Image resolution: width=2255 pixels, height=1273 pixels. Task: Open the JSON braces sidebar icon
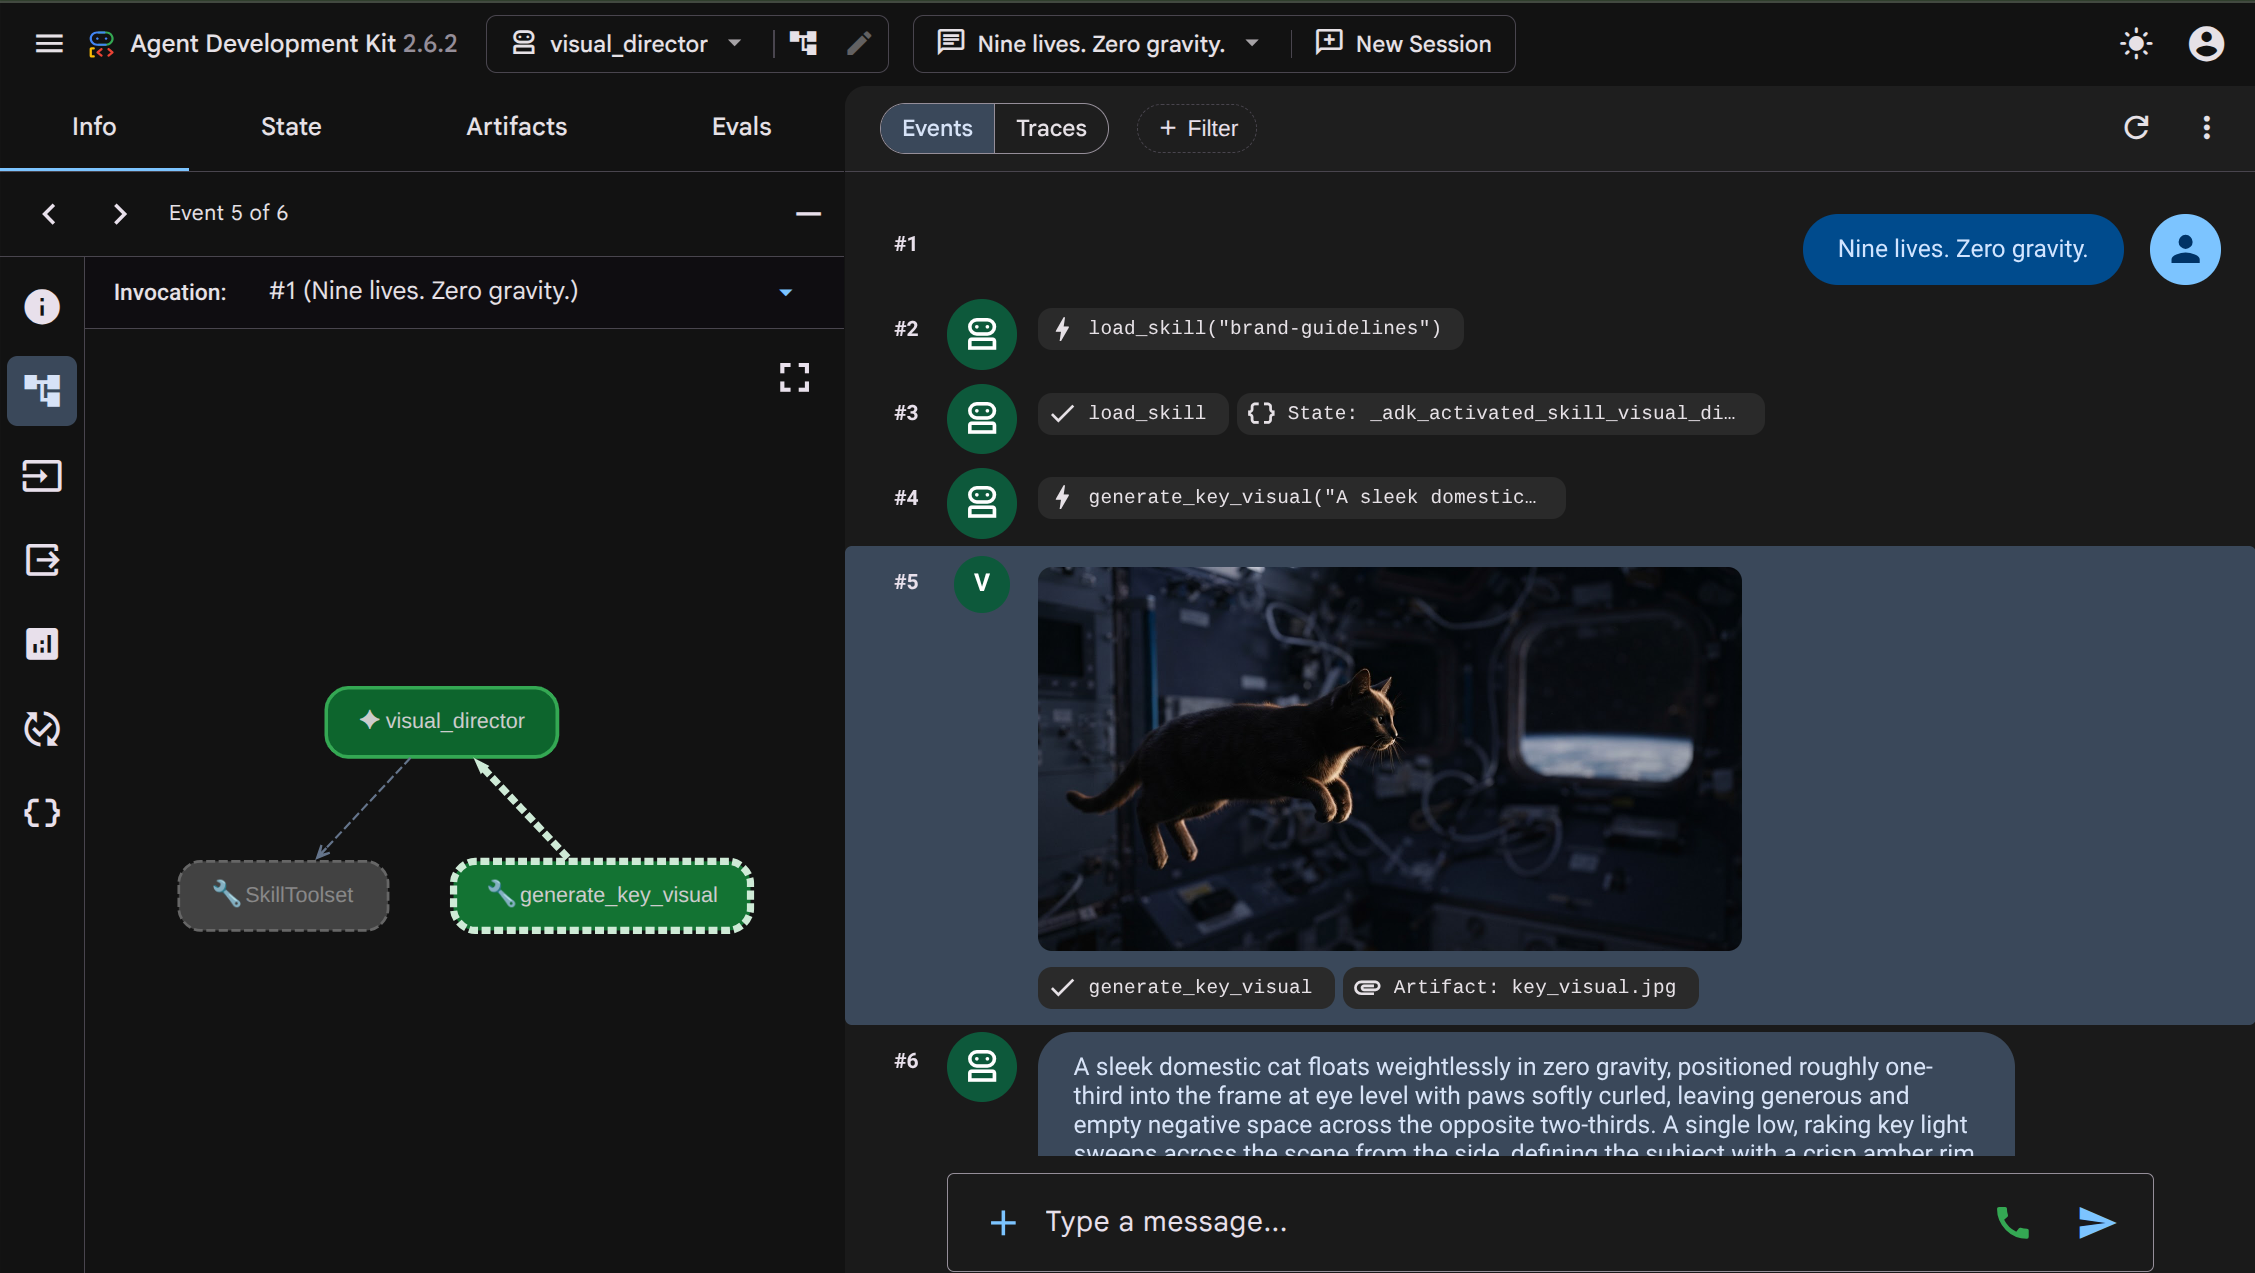click(42, 813)
